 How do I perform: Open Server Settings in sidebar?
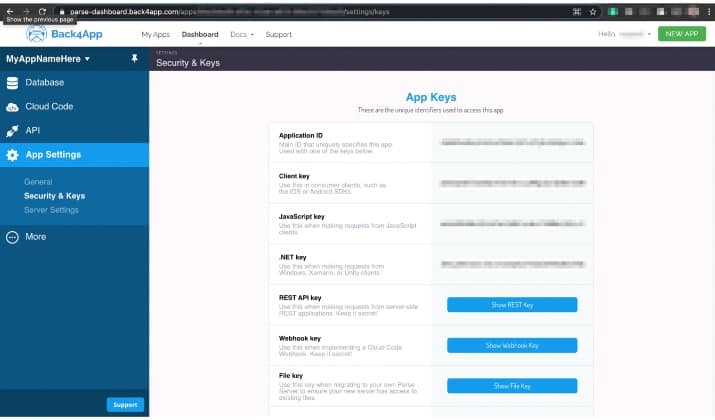tap(51, 210)
